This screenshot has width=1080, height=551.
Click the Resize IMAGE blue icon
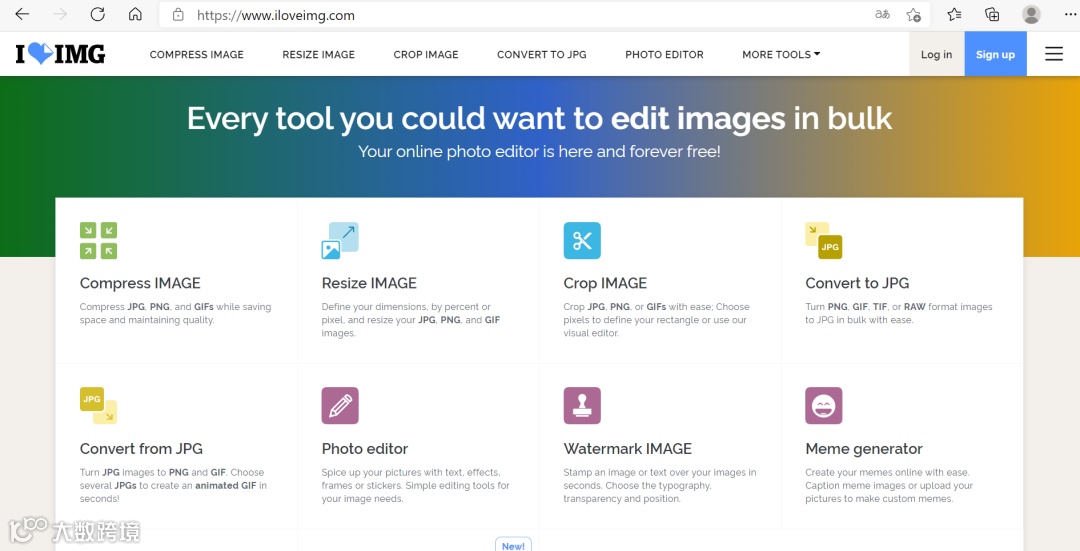click(340, 240)
